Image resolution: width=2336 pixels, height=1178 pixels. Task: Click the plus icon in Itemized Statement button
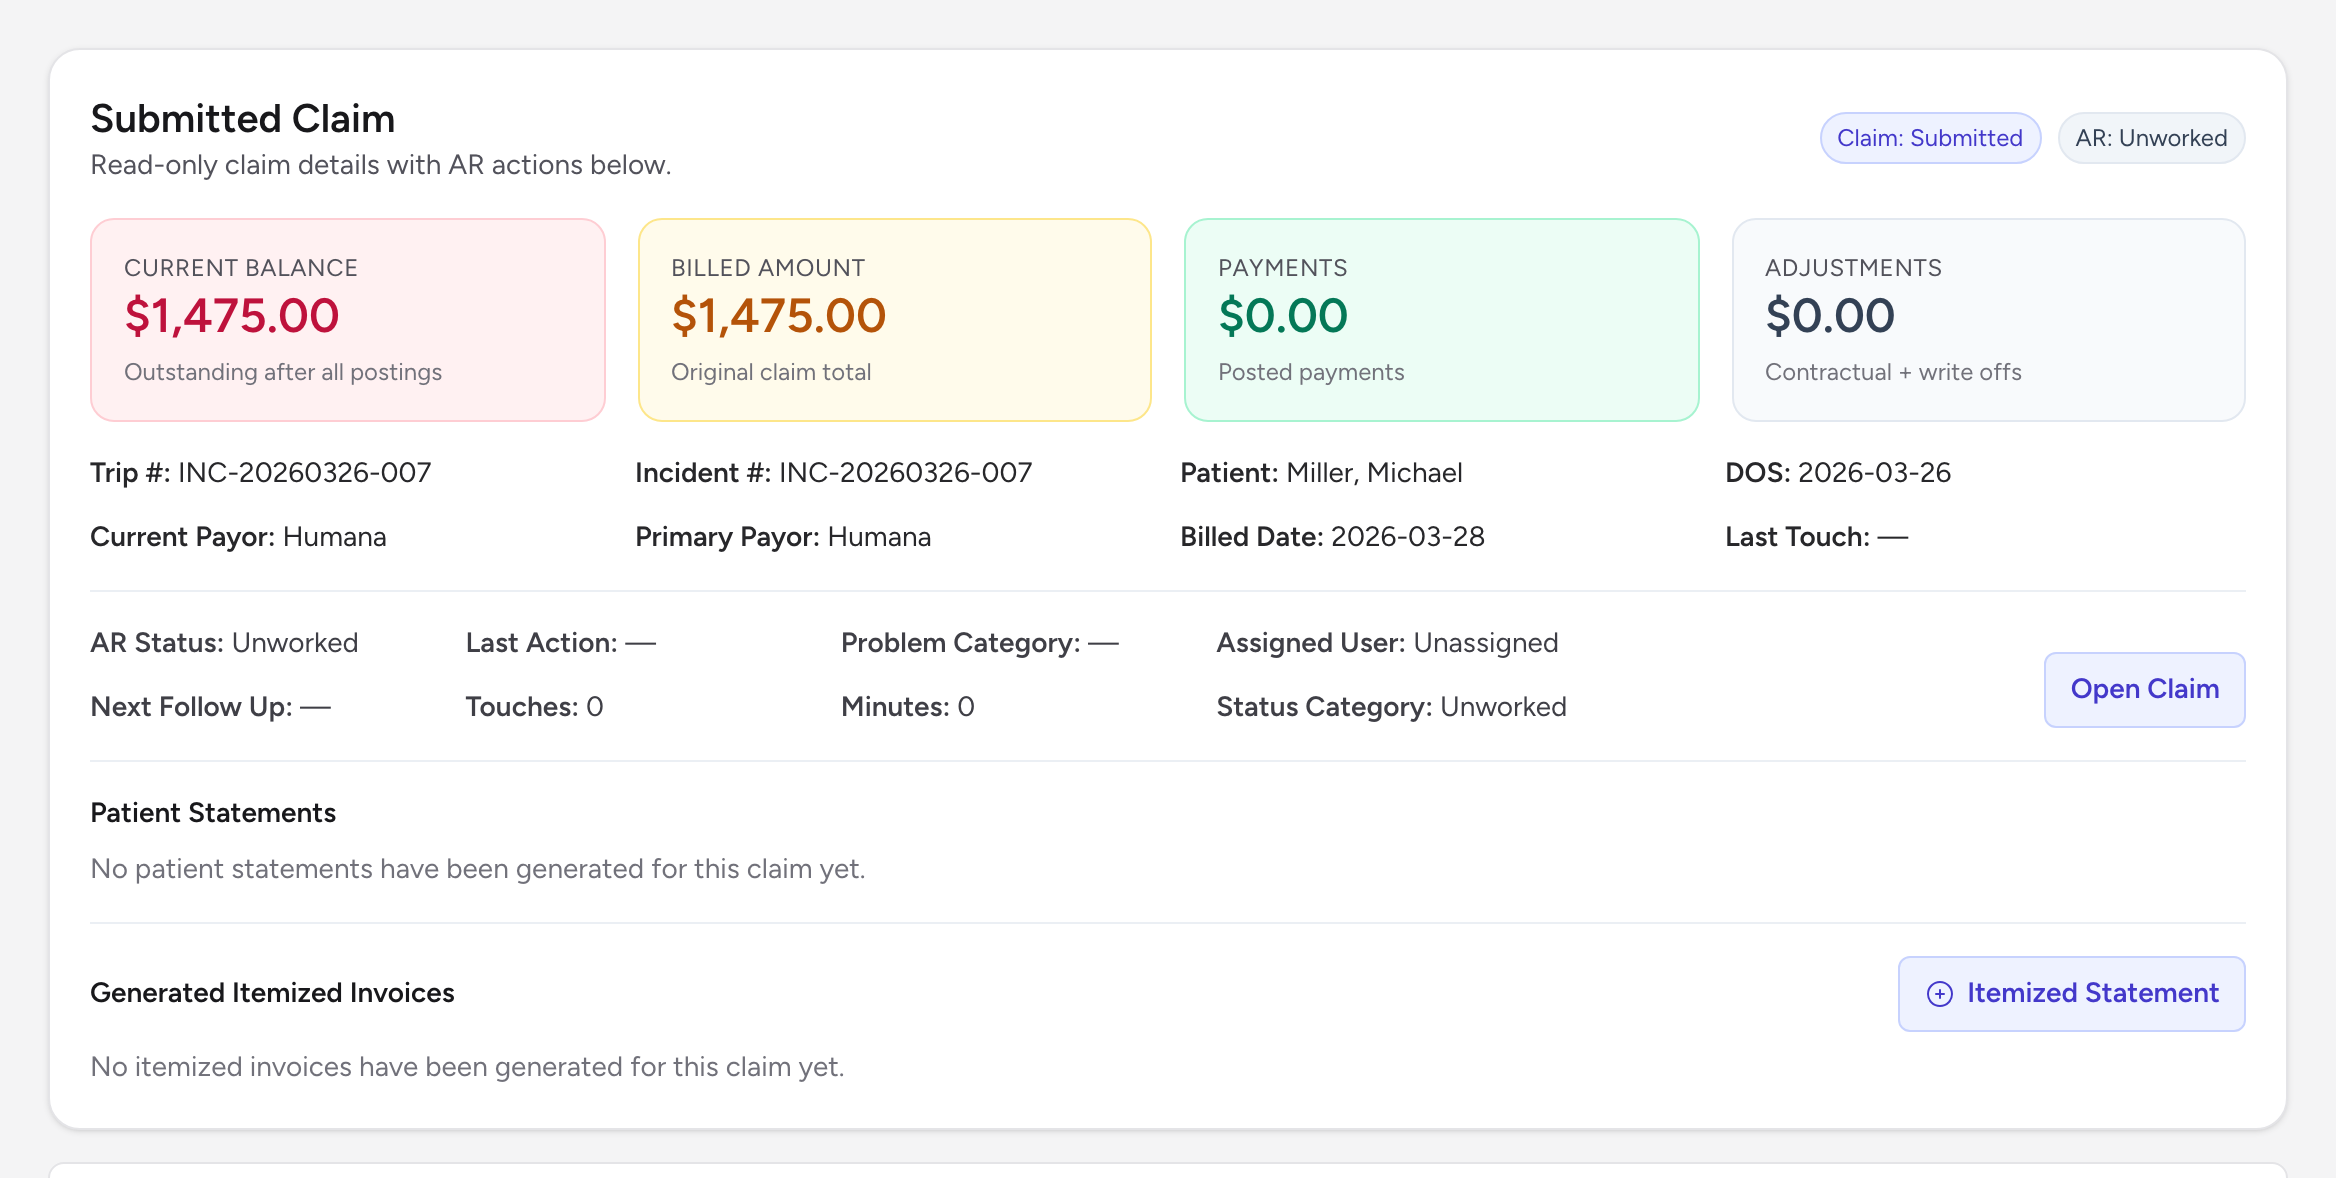click(1939, 994)
